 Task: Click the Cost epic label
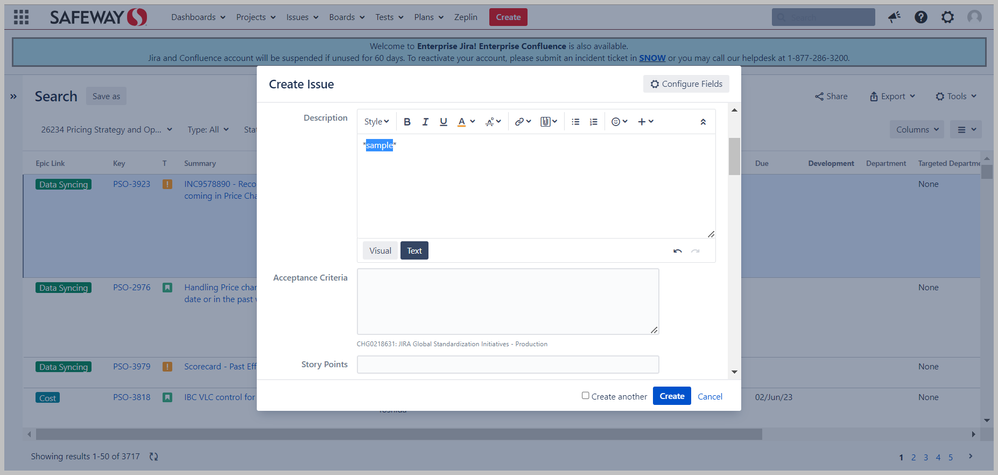[x=48, y=397]
